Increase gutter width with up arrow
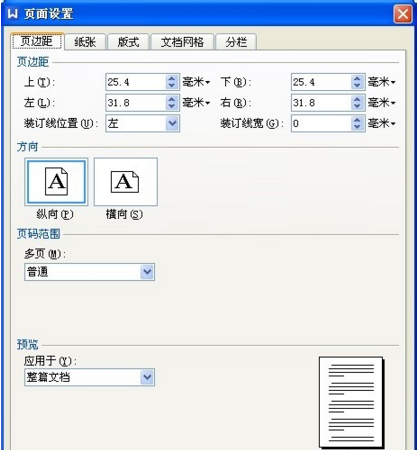The height and width of the screenshot is (450, 418). pos(357,120)
